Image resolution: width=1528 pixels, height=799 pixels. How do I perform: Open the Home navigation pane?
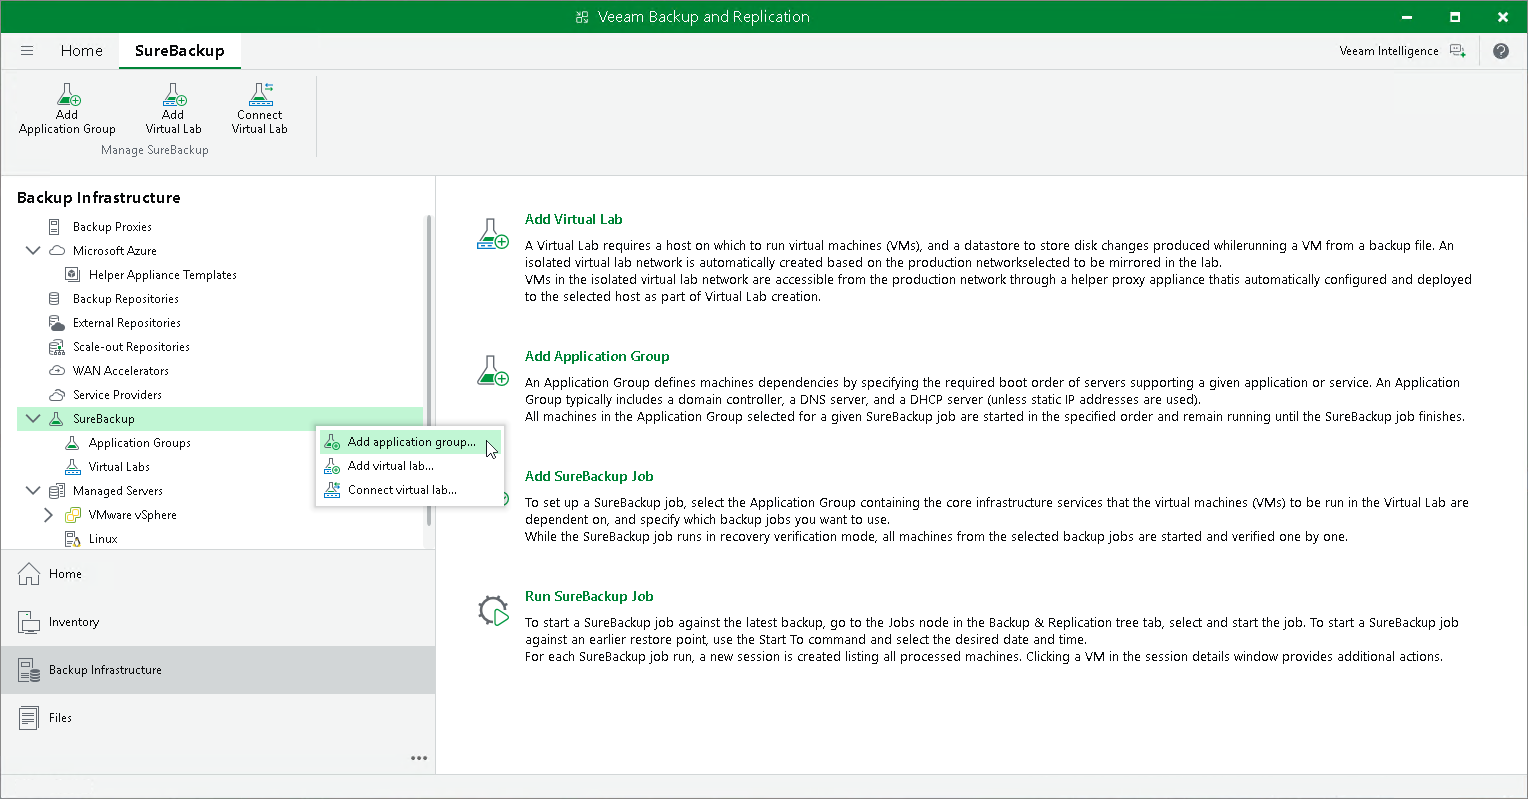(x=218, y=574)
